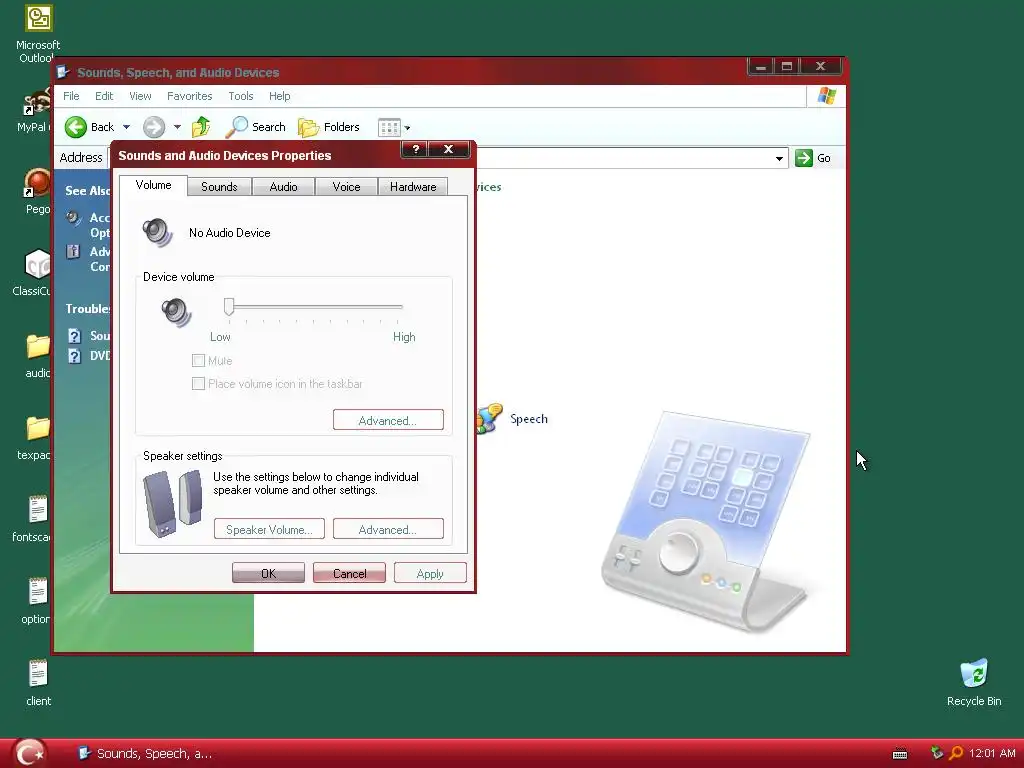Click the Windows flag logo in Explorer

point(827,96)
